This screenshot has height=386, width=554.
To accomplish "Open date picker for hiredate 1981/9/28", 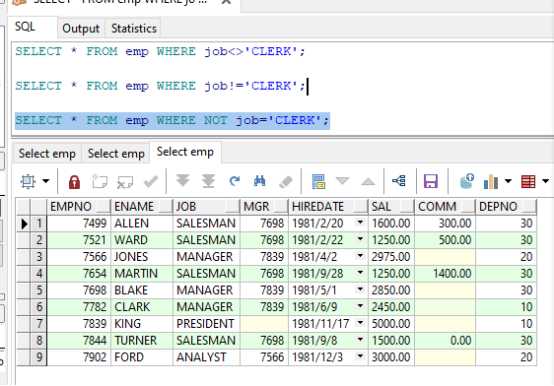I will click(x=360, y=273).
